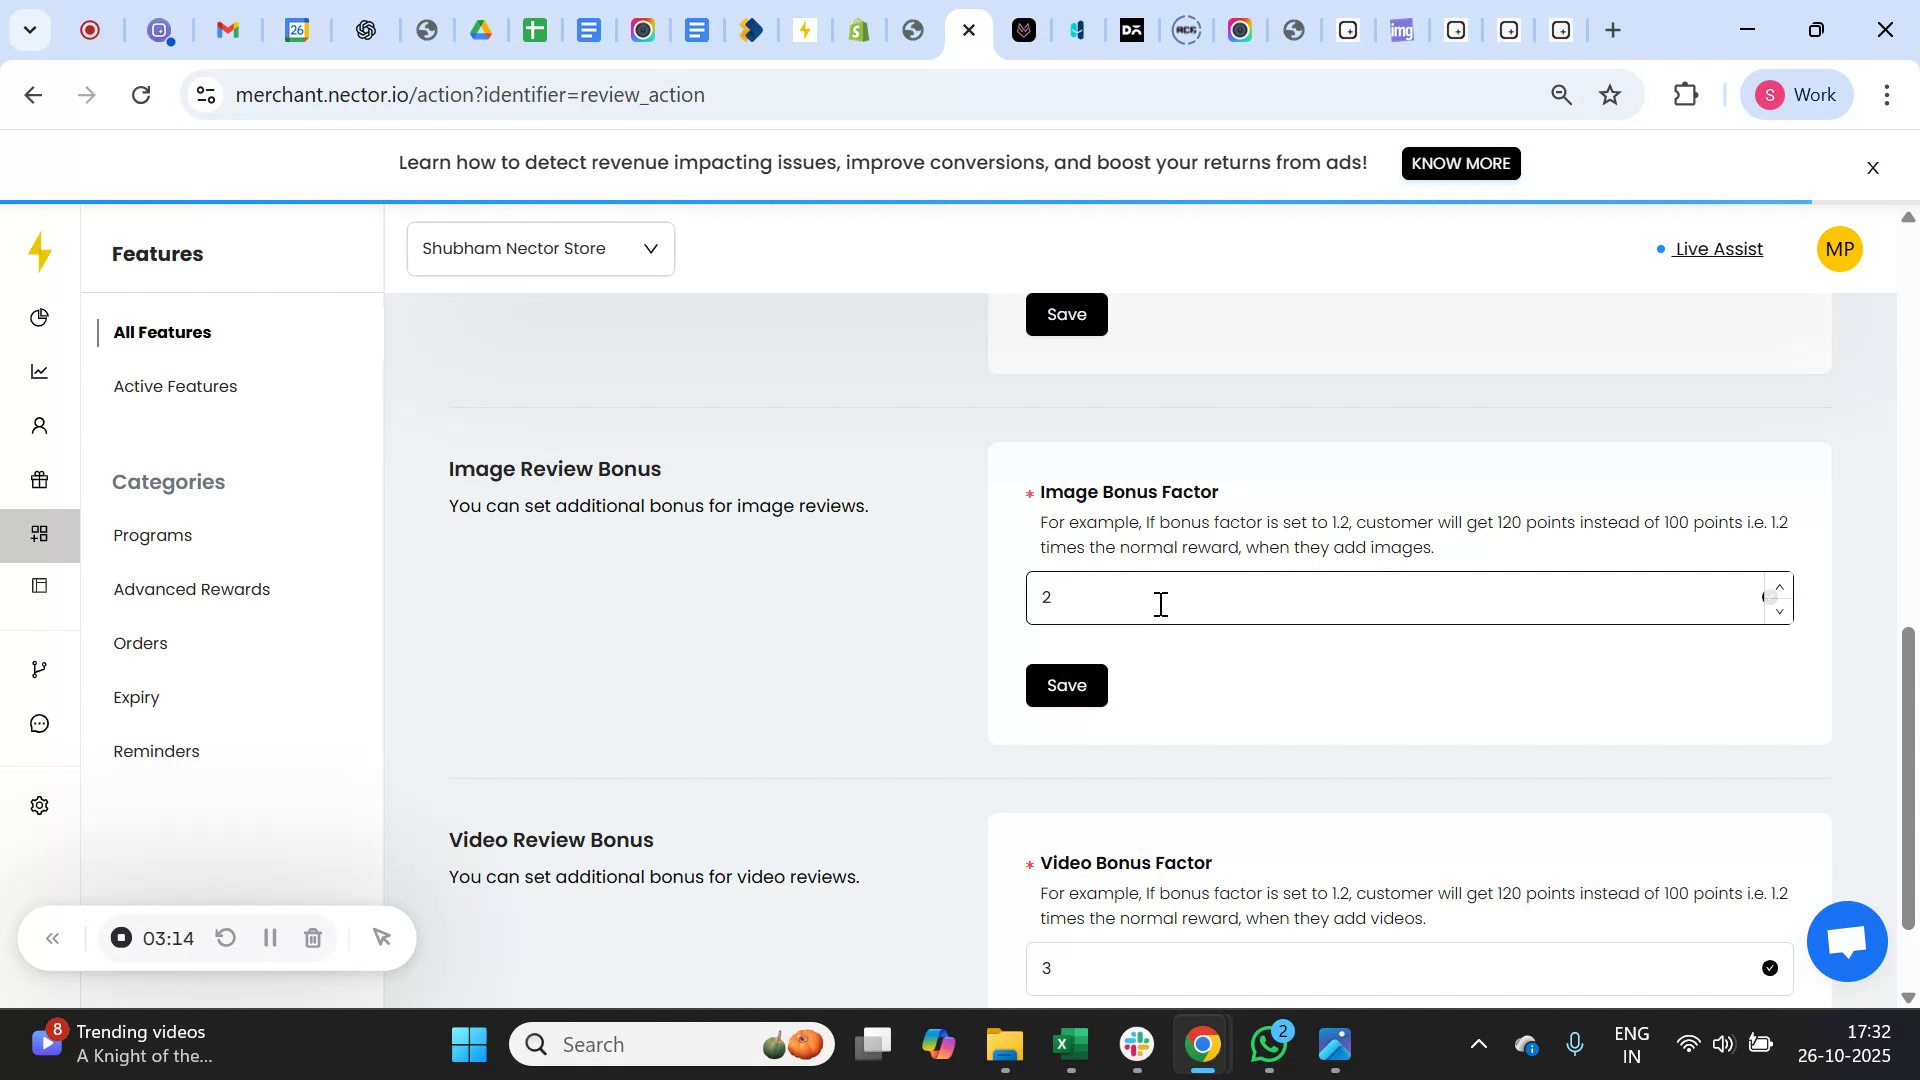Screen dimensions: 1920x1080
Task: Open the Advanced Rewards category
Action: [191, 589]
